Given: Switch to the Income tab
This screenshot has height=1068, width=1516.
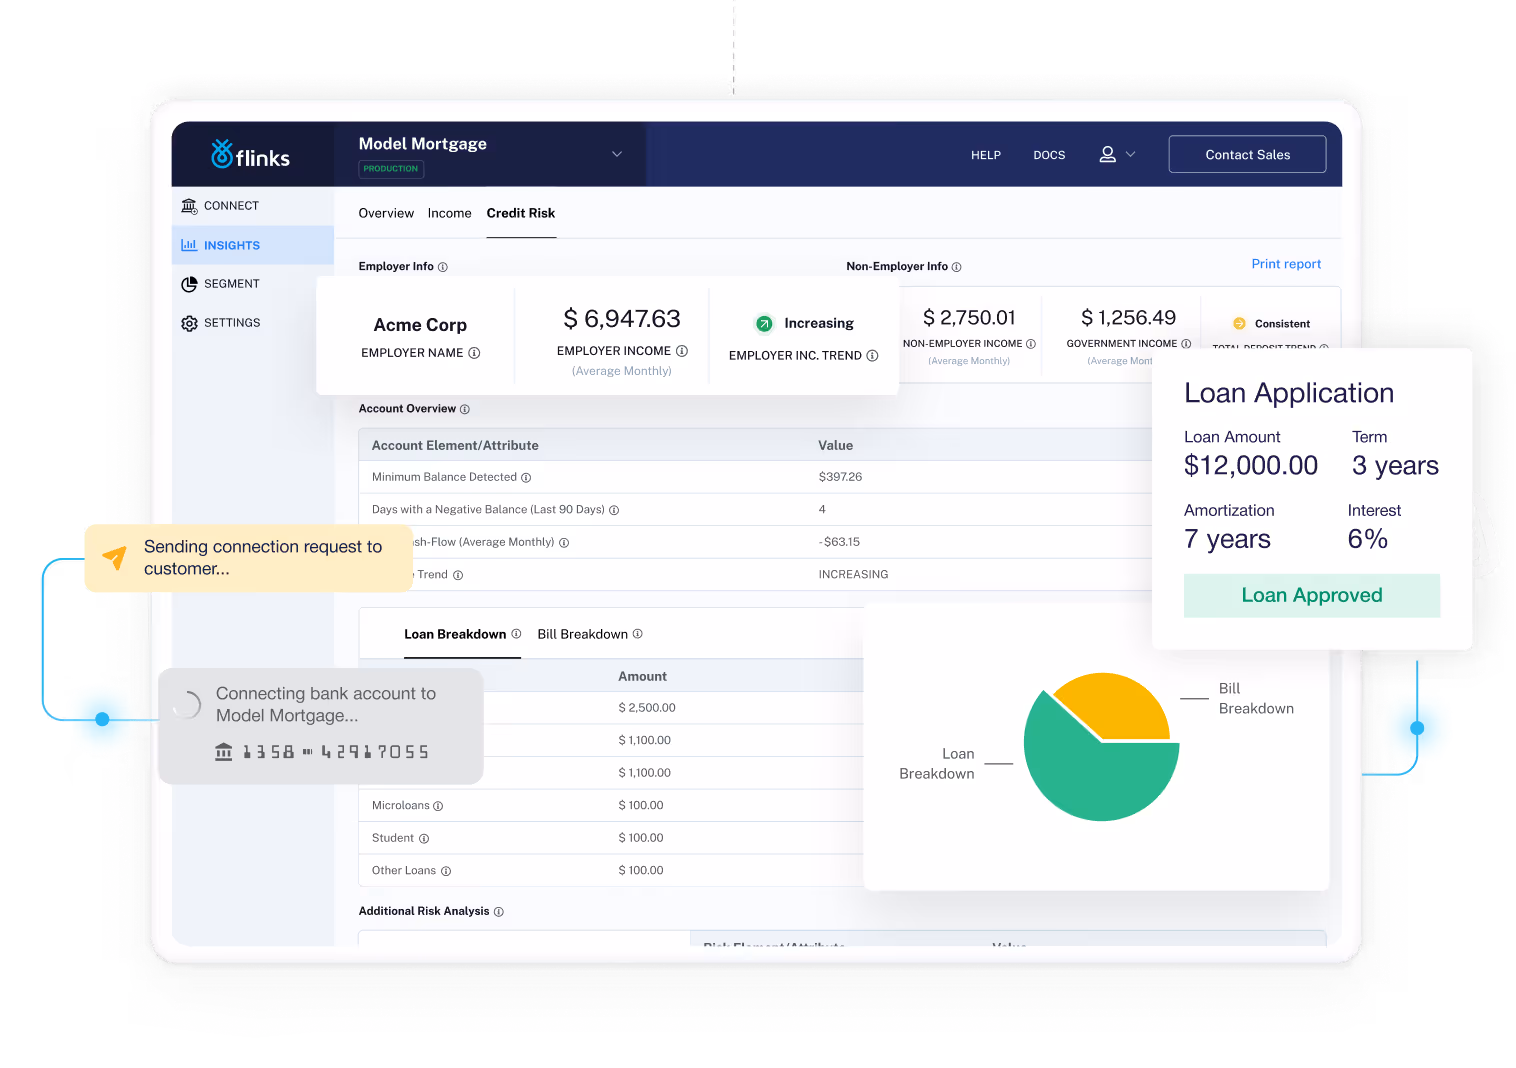Looking at the screenshot, I should [x=449, y=213].
